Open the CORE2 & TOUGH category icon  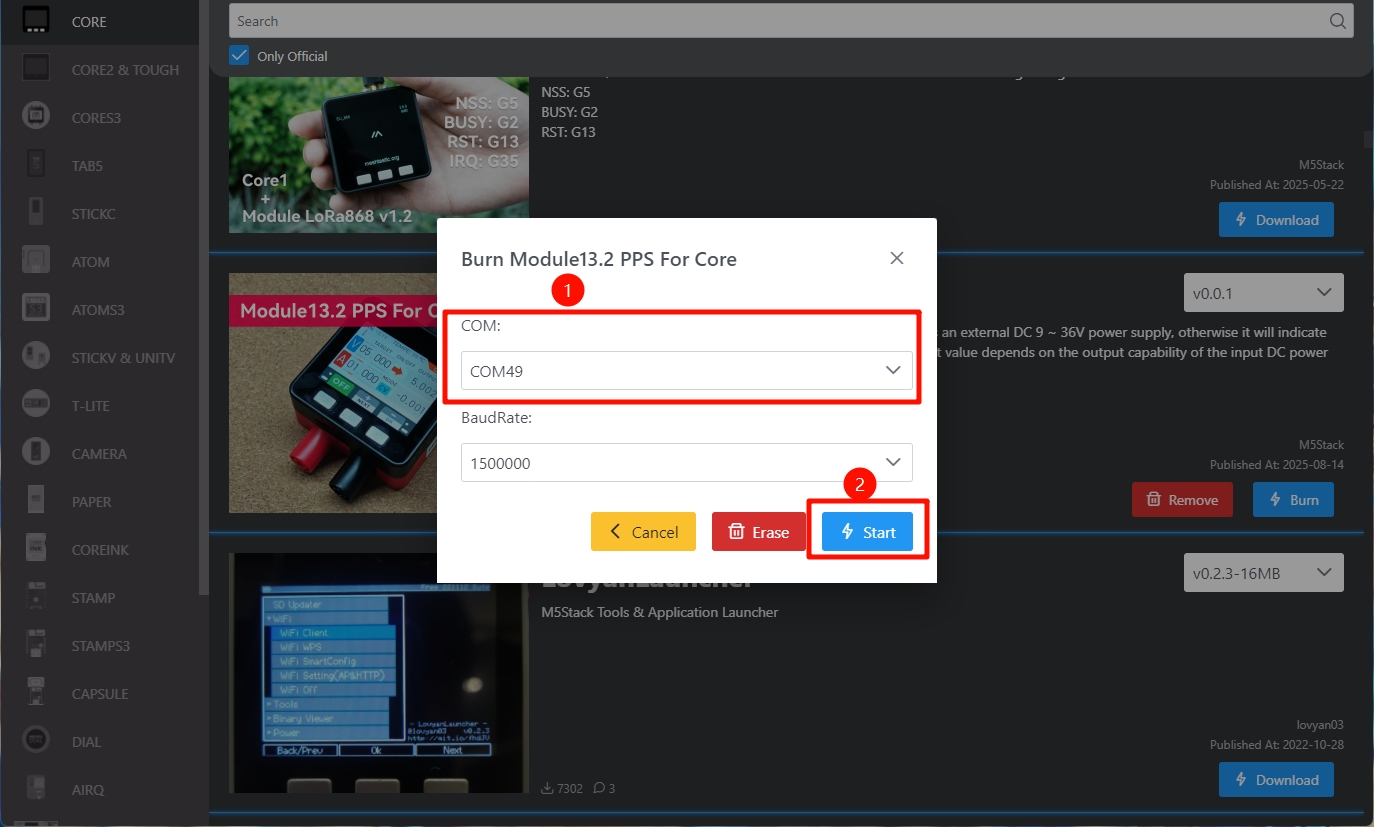36,69
